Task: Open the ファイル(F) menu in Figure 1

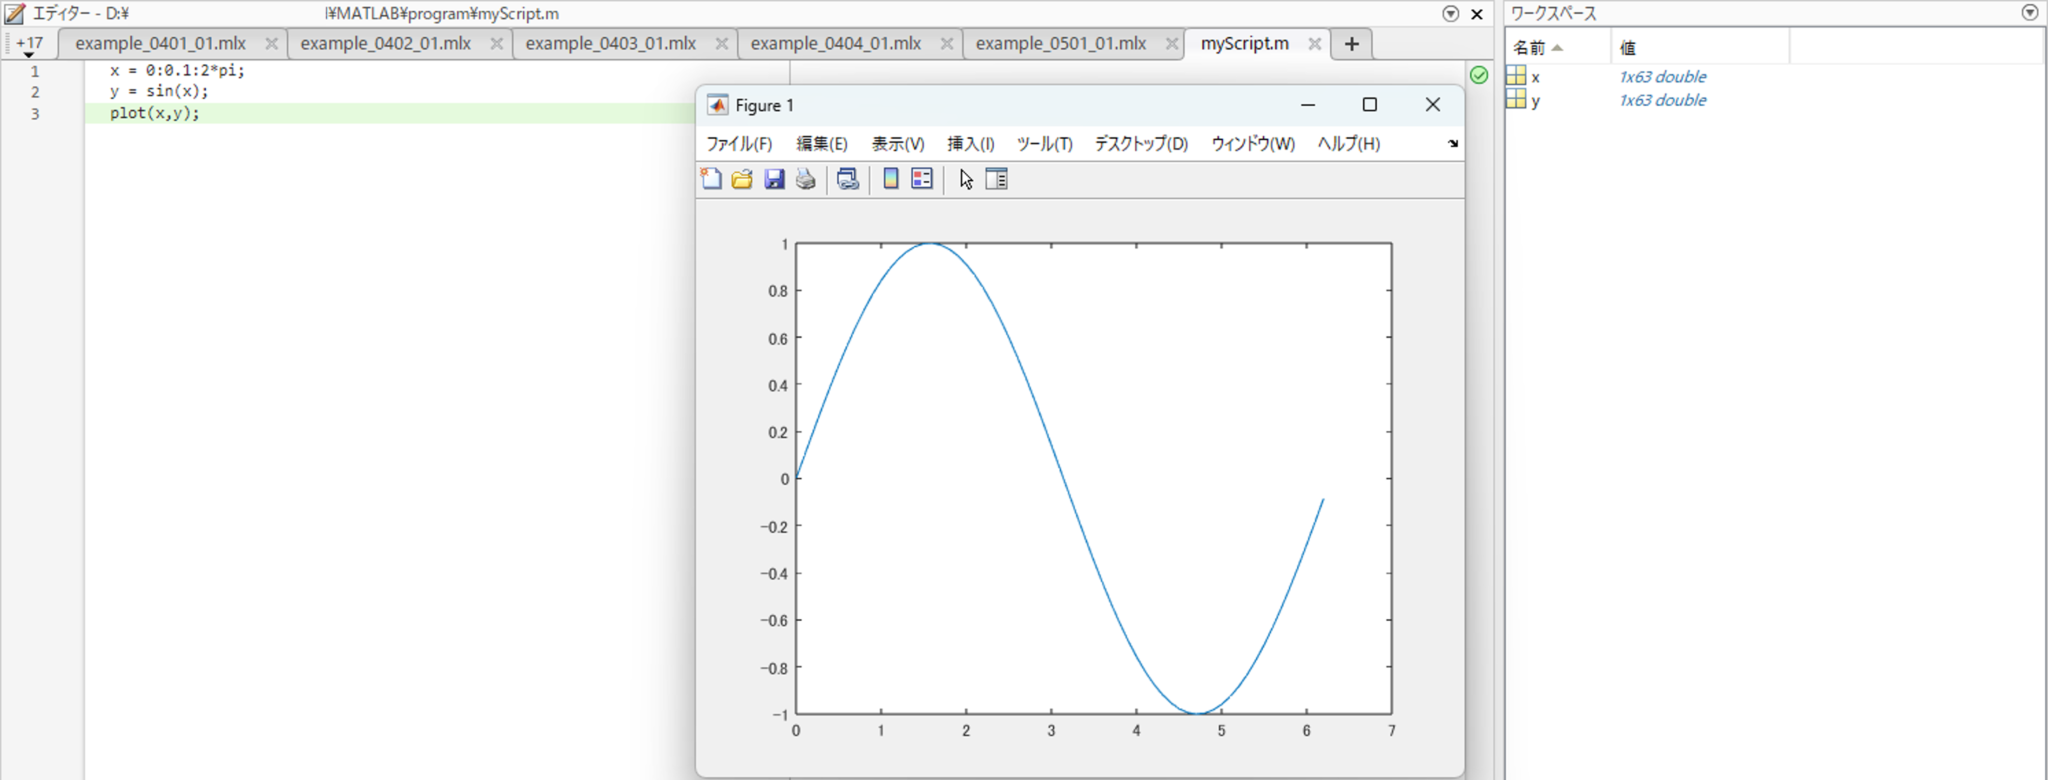Action: pyautogui.click(x=739, y=144)
